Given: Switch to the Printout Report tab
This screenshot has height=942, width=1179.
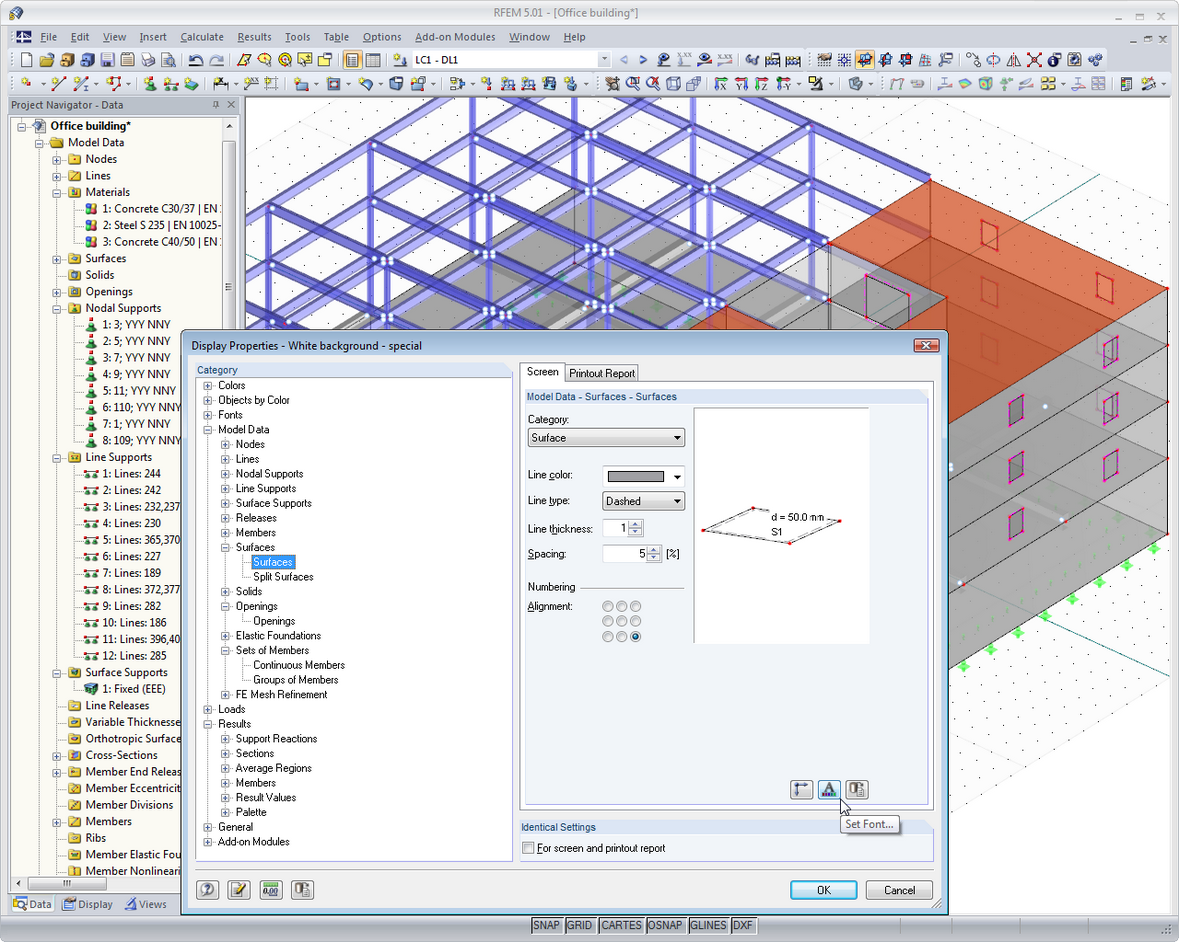Looking at the screenshot, I should [602, 373].
